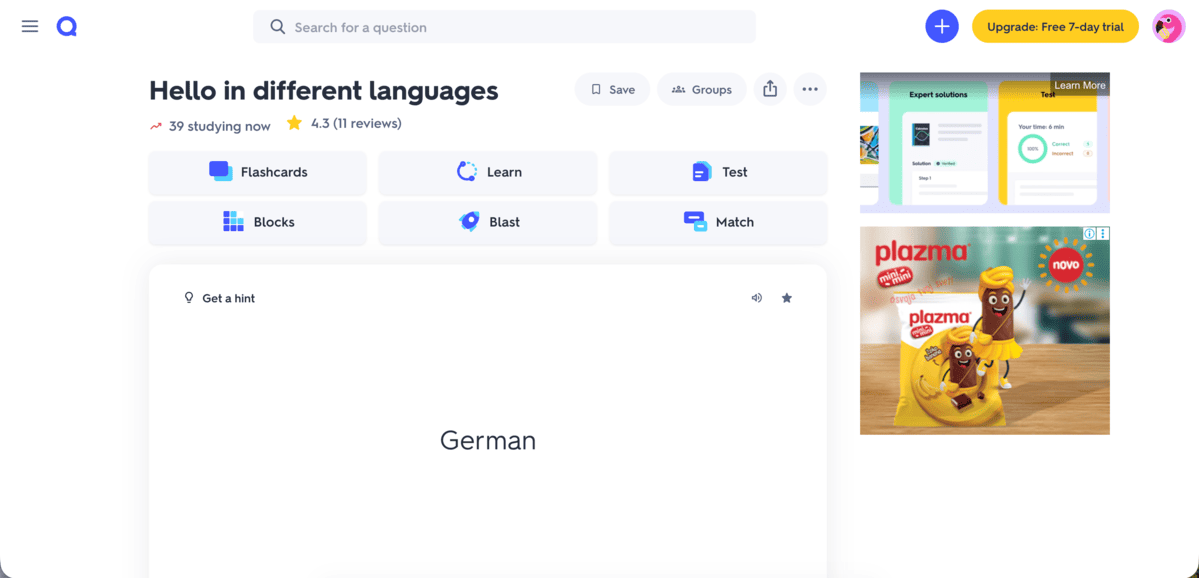Expand the sidebar with the hamburger menu
This screenshot has height=578, width=1199.
[29, 26]
